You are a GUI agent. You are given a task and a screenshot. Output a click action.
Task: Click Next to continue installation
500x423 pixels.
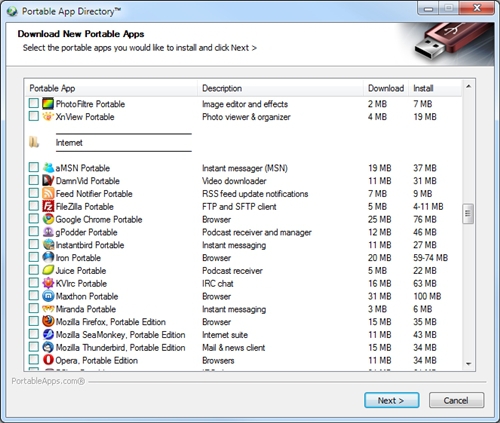(392, 400)
